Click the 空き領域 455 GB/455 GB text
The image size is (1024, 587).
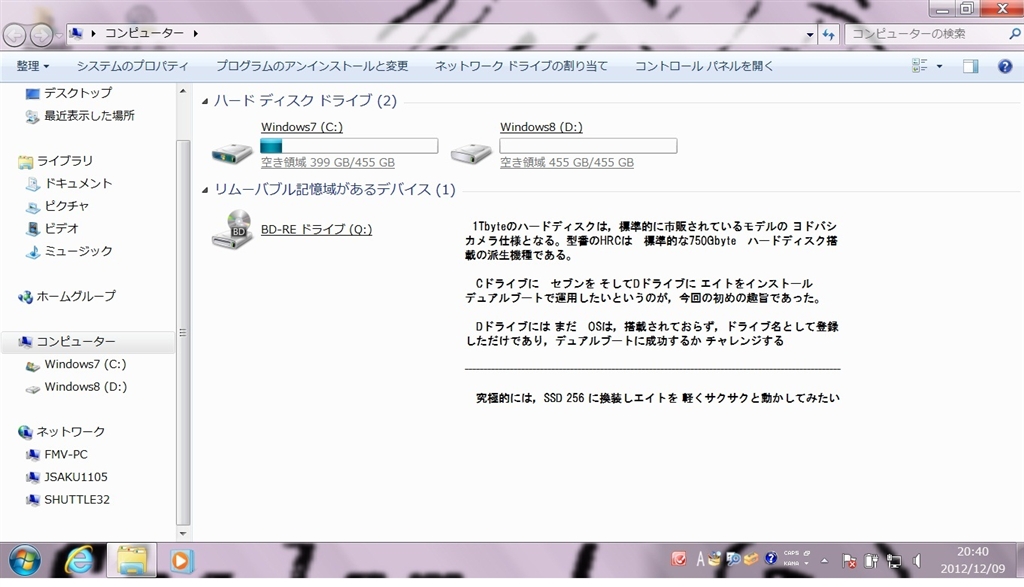pos(567,163)
